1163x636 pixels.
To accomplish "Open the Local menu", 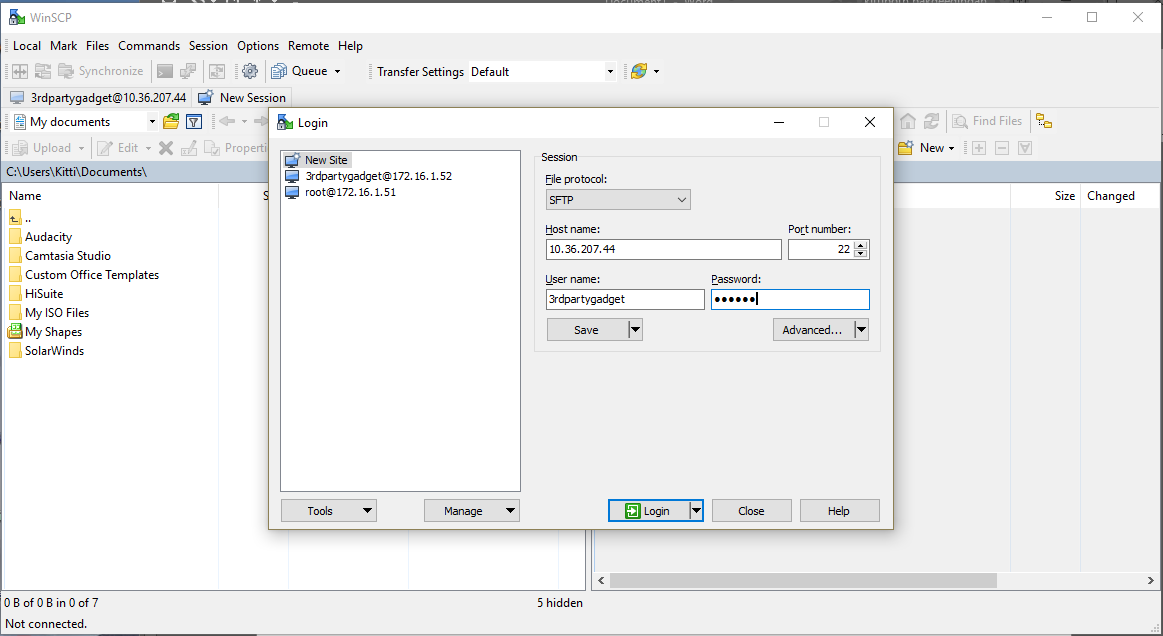I will (27, 46).
